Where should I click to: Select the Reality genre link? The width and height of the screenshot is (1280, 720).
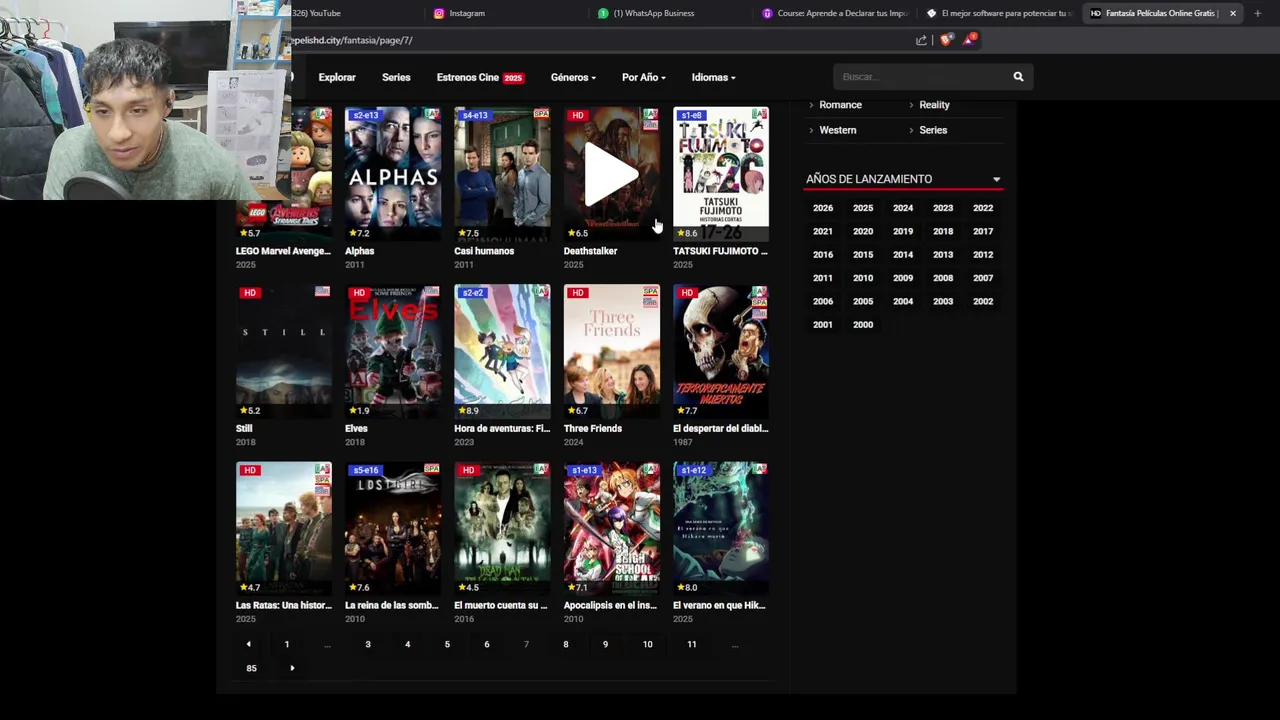(x=934, y=105)
